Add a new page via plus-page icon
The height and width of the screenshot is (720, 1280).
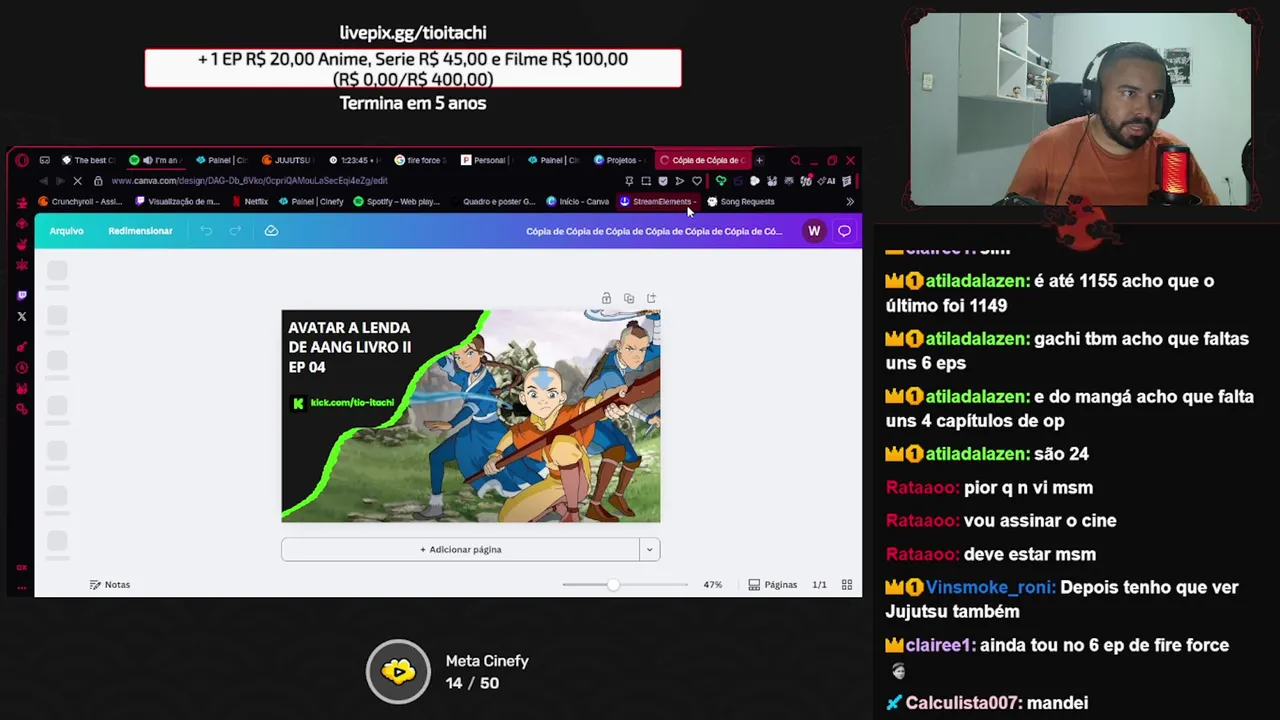(651, 298)
